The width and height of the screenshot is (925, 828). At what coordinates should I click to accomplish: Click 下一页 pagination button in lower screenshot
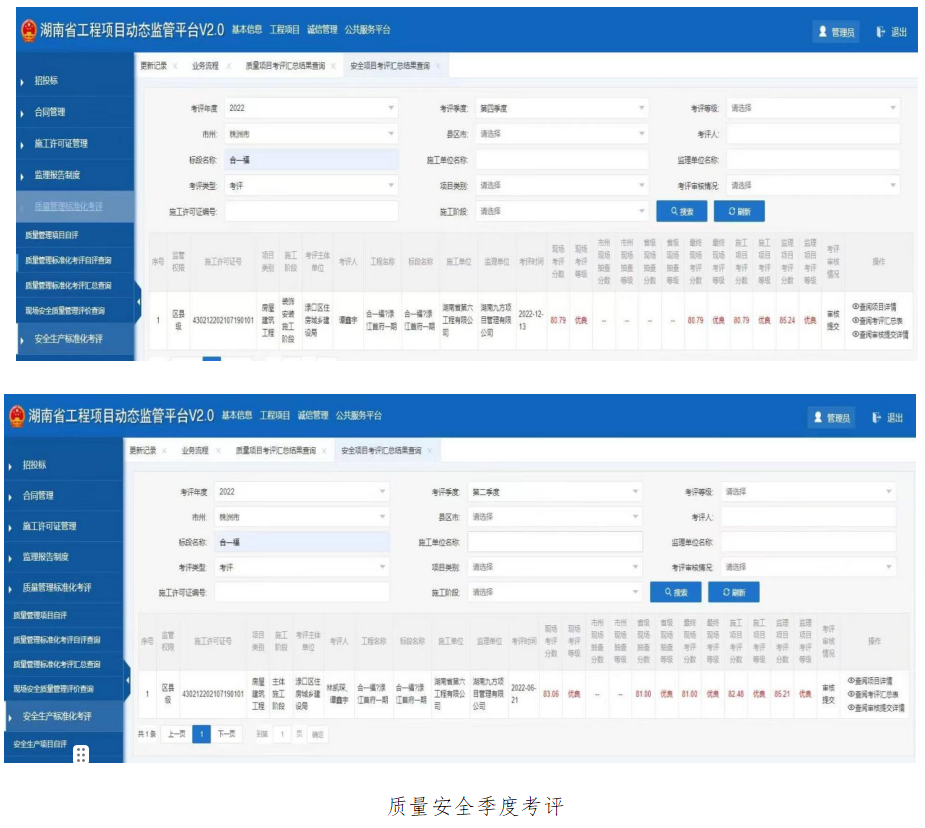click(227, 734)
